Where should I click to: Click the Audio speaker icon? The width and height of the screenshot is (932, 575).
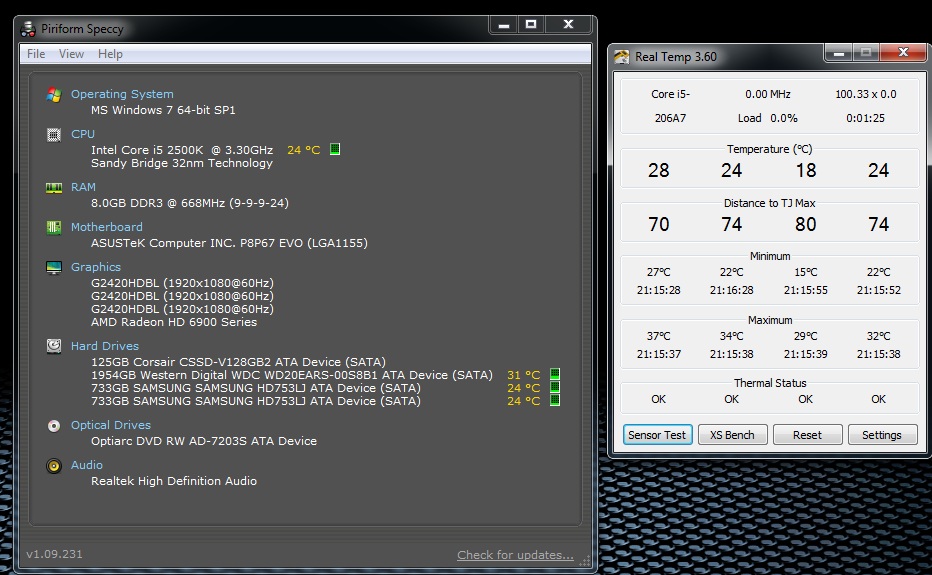point(54,466)
